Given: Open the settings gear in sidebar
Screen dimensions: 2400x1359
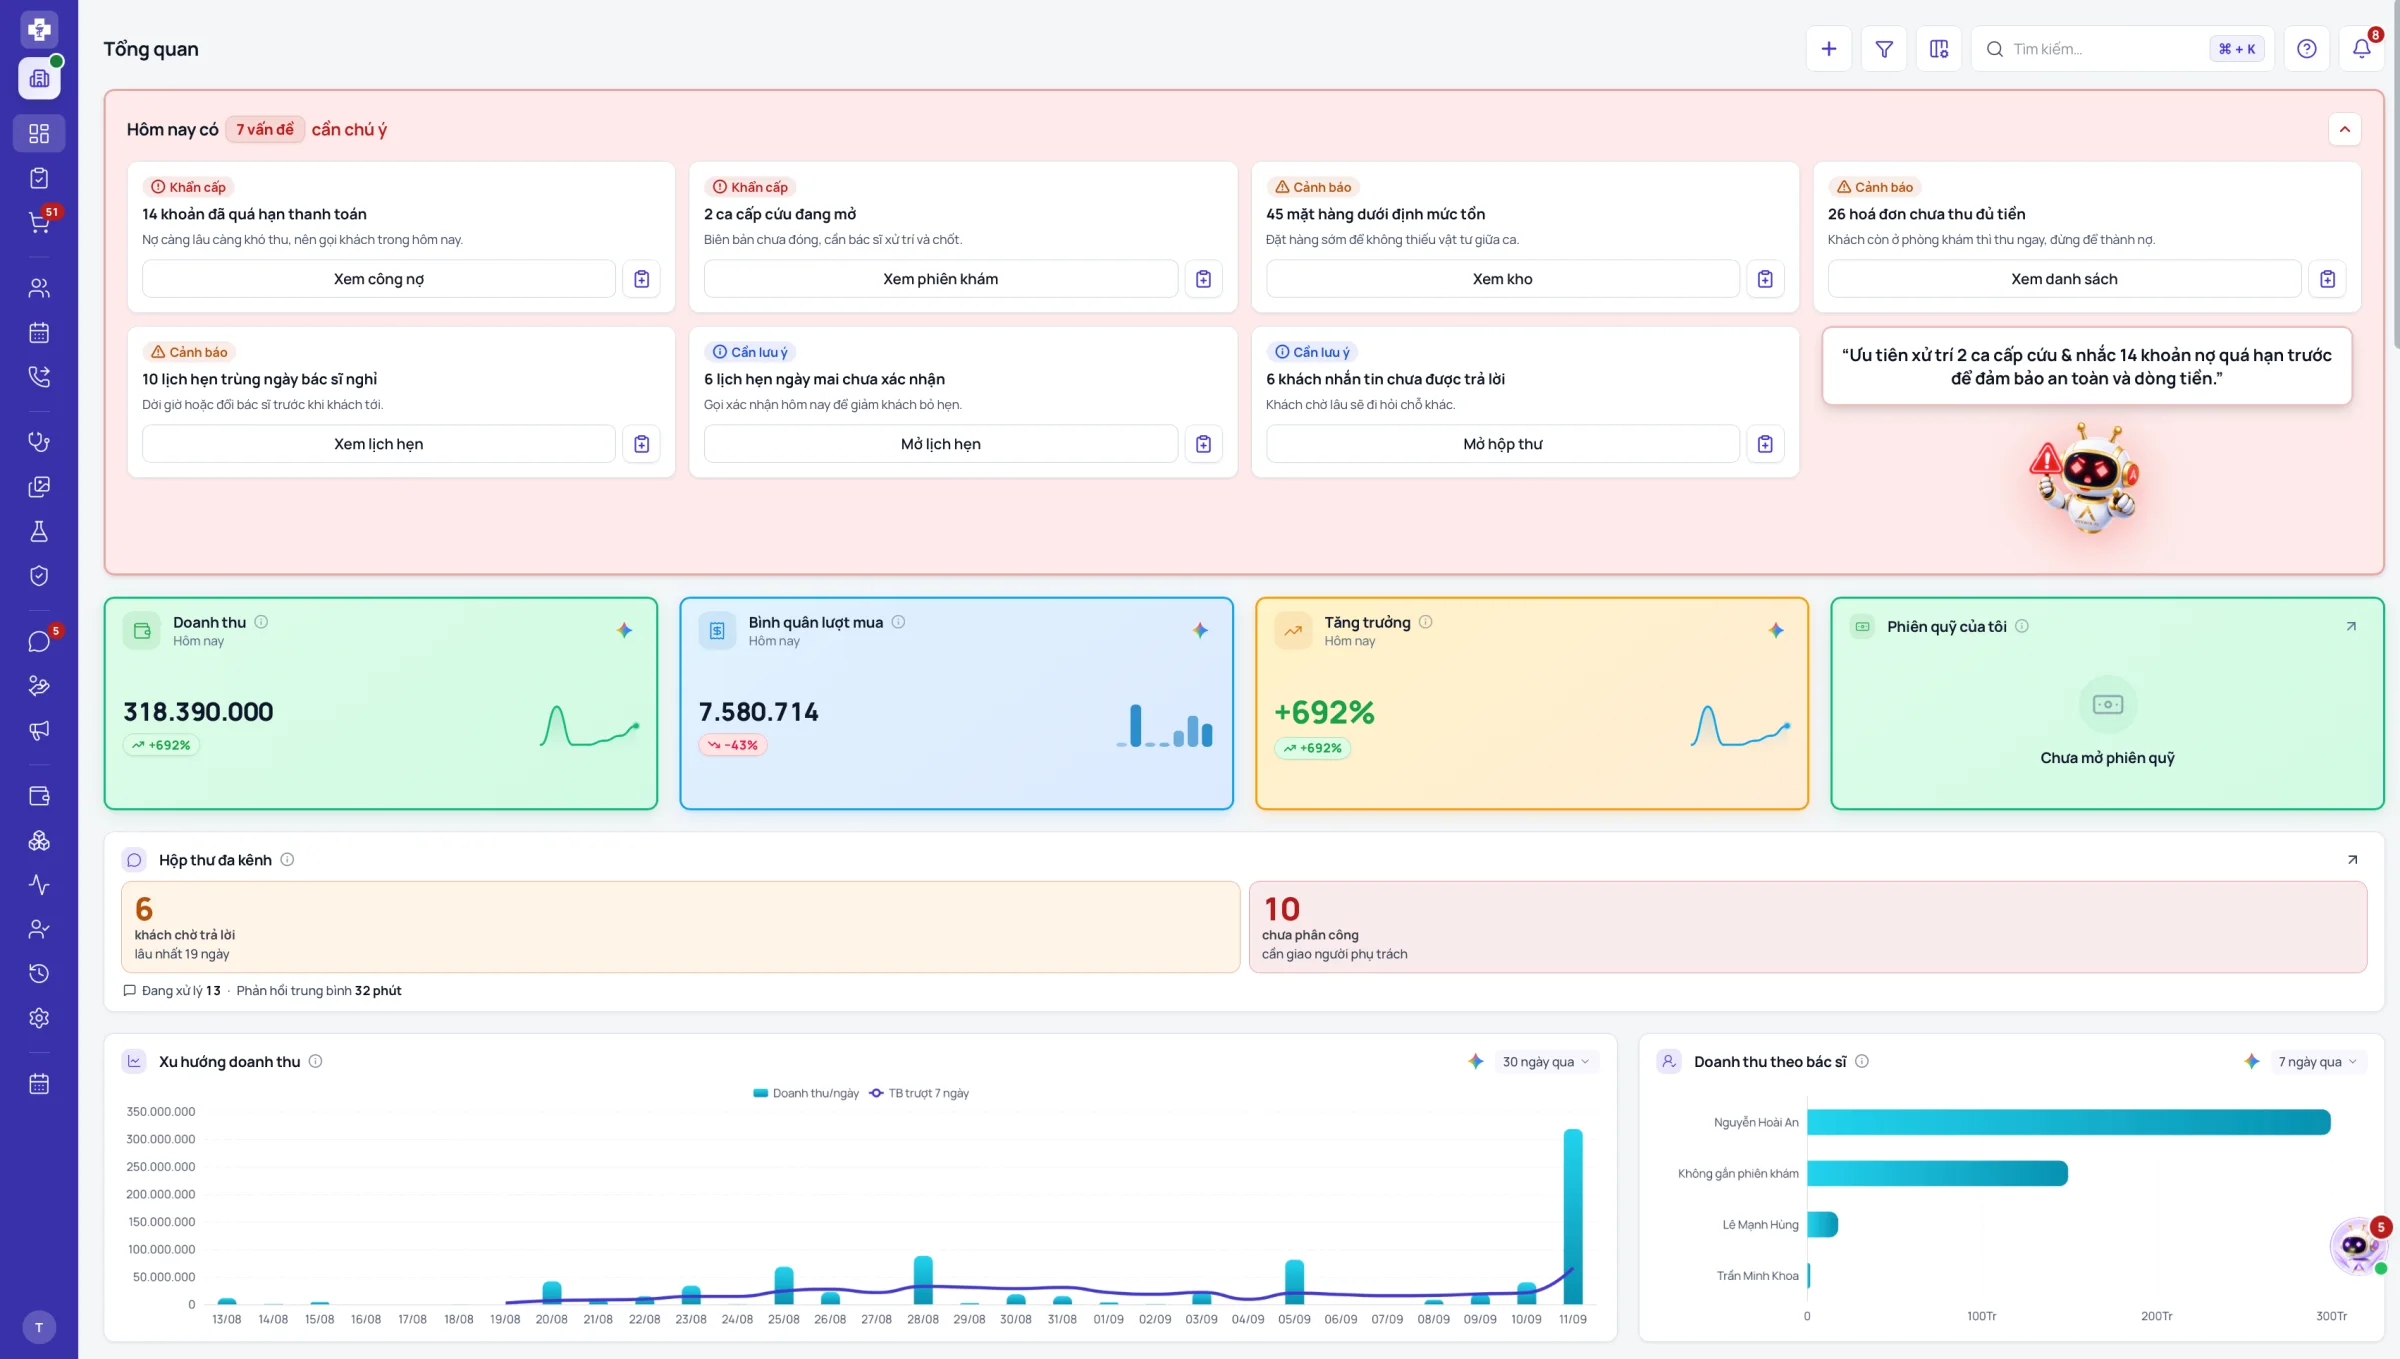Looking at the screenshot, I should (x=39, y=1017).
